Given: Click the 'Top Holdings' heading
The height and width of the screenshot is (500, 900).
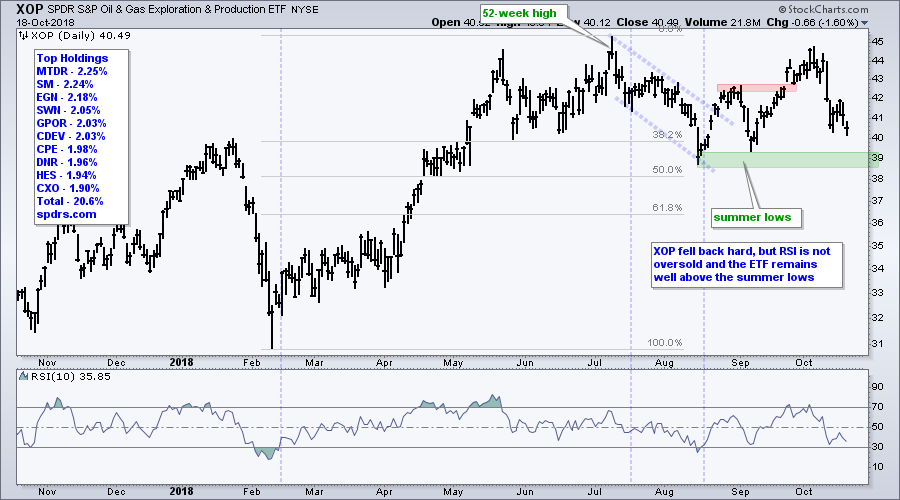Looking at the screenshot, I should click(x=72, y=58).
